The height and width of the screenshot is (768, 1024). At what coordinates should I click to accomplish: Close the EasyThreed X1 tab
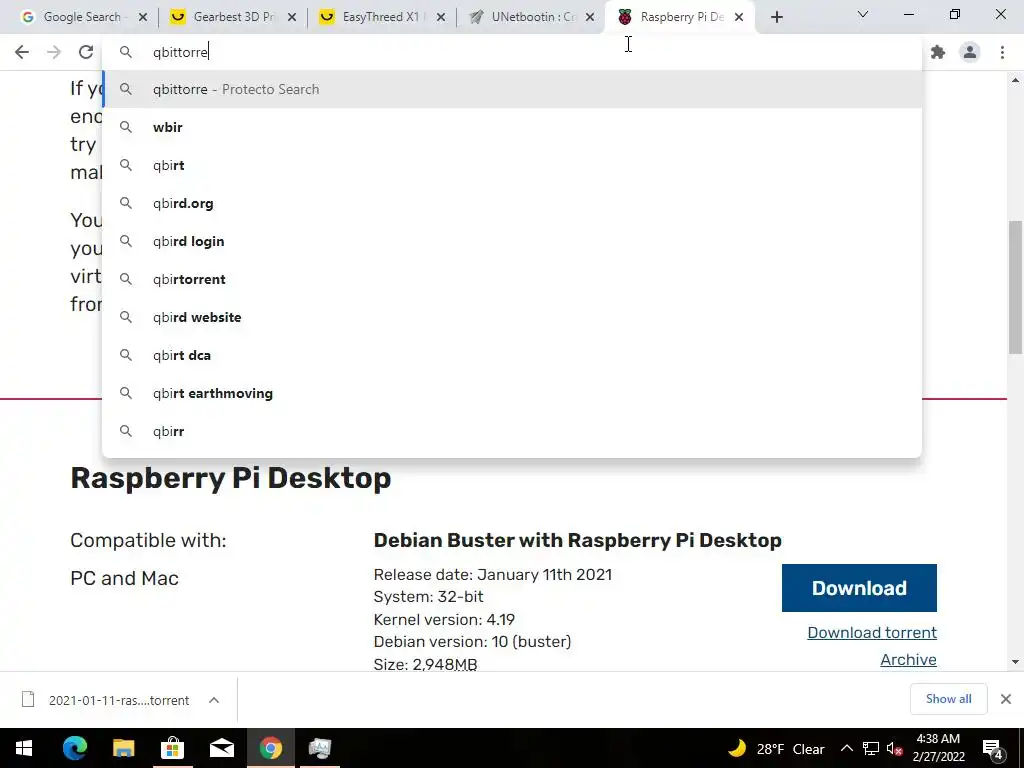pos(441,18)
